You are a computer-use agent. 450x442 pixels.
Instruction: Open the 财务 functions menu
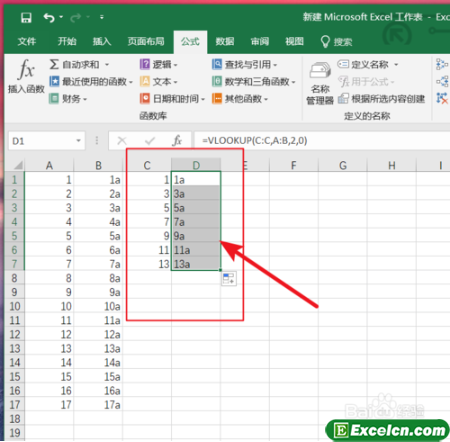pyautogui.click(x=68, y=99)
